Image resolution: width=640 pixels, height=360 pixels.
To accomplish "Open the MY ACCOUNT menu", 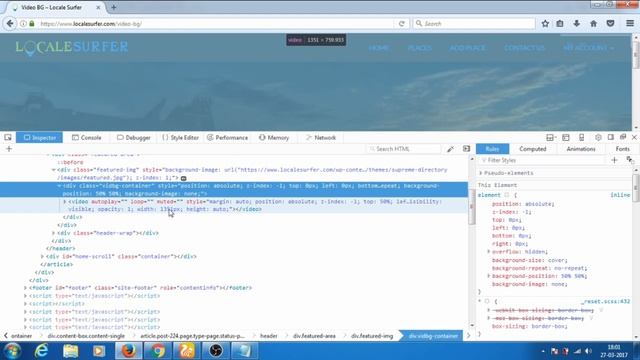I will click(588, 48).
